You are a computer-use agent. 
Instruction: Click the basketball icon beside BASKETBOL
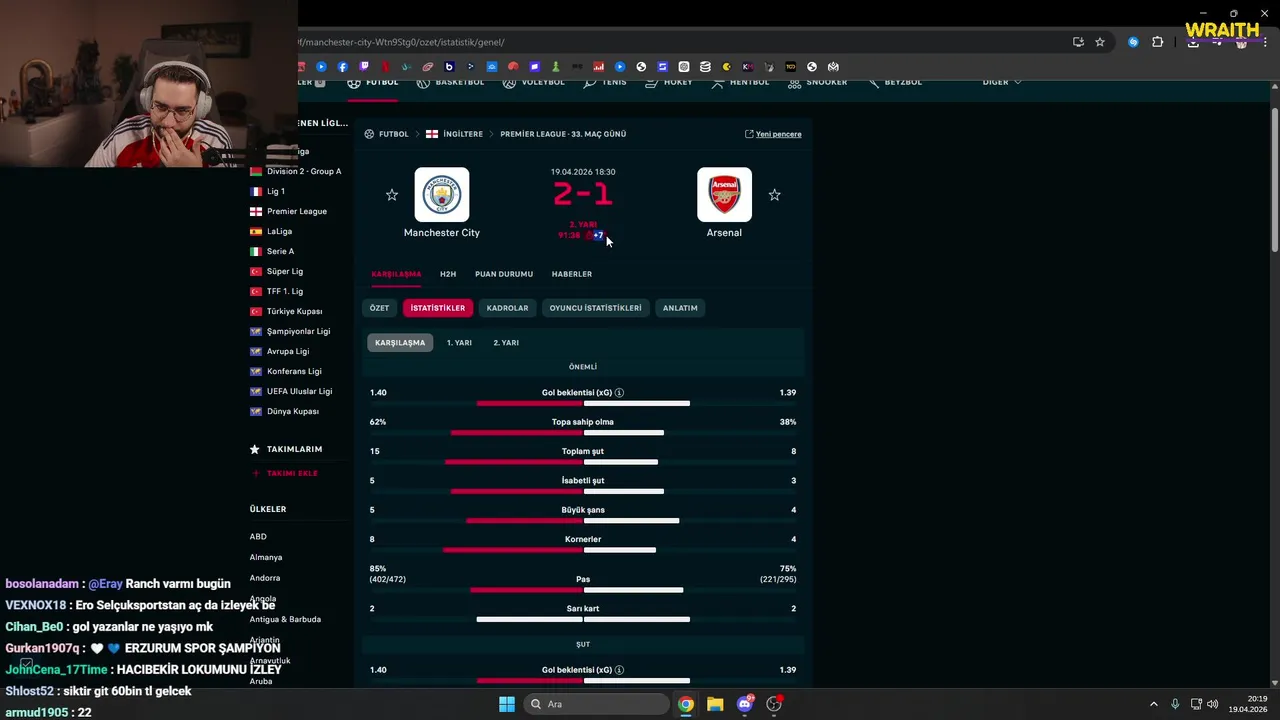pos(423,82)
